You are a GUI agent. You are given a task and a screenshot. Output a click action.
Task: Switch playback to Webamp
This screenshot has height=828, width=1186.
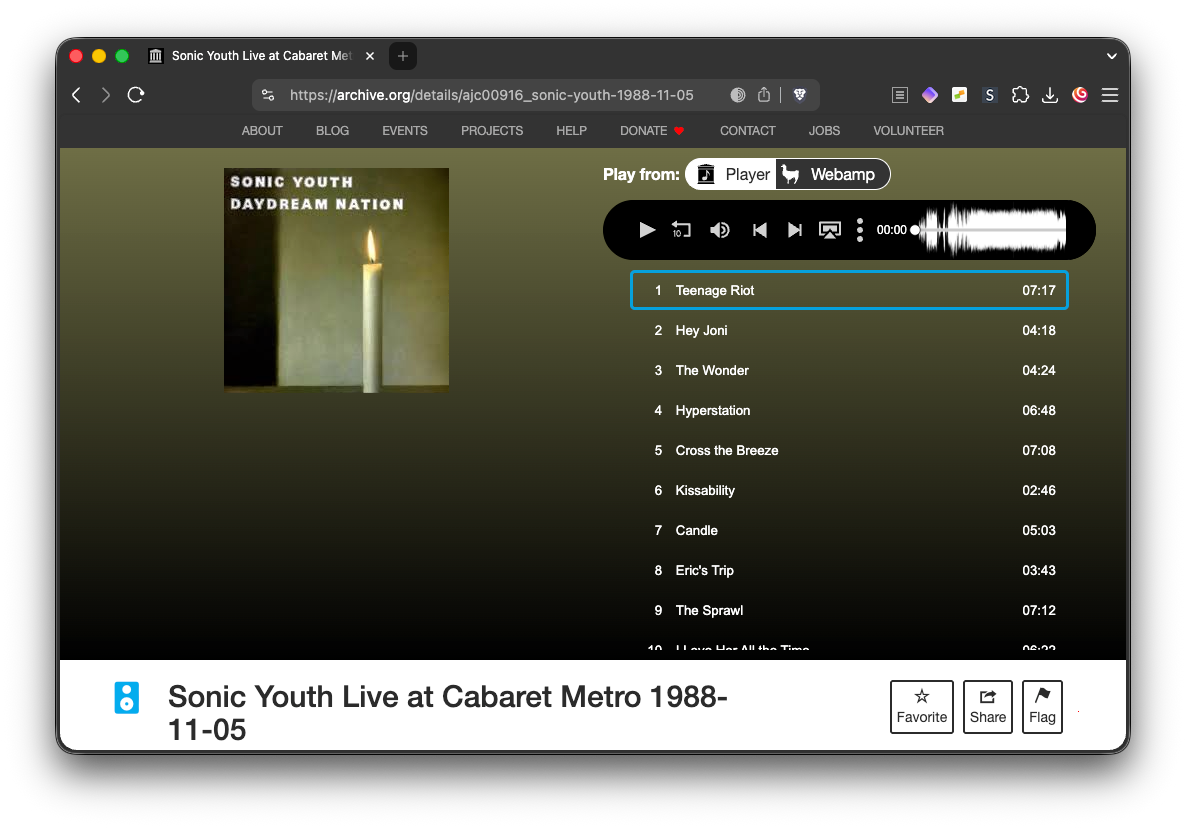click(x=832, y=174)
